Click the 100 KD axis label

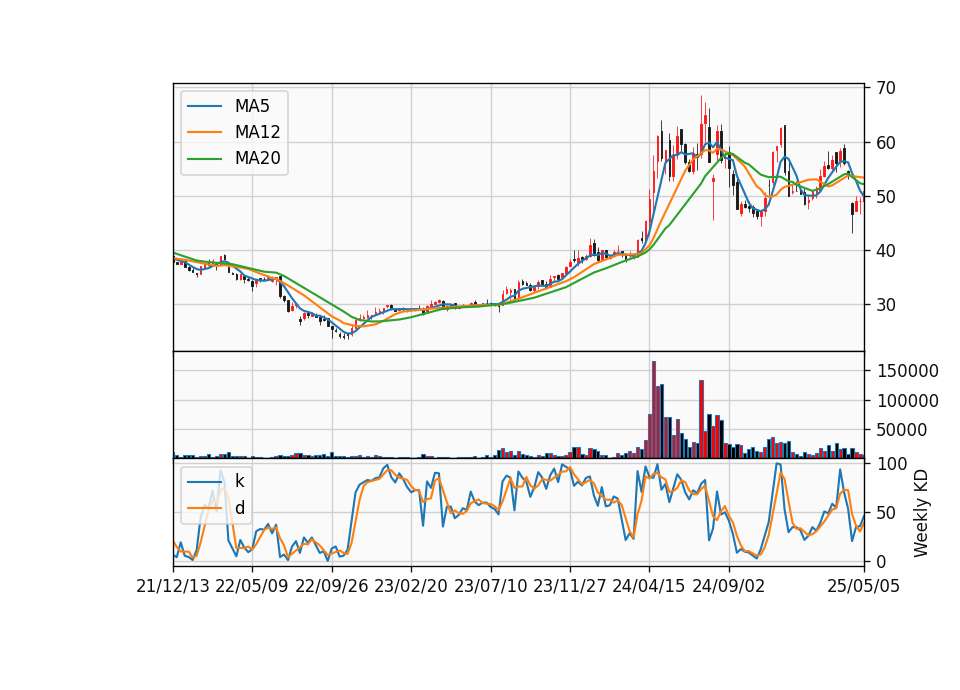click(x=892, y=464)
